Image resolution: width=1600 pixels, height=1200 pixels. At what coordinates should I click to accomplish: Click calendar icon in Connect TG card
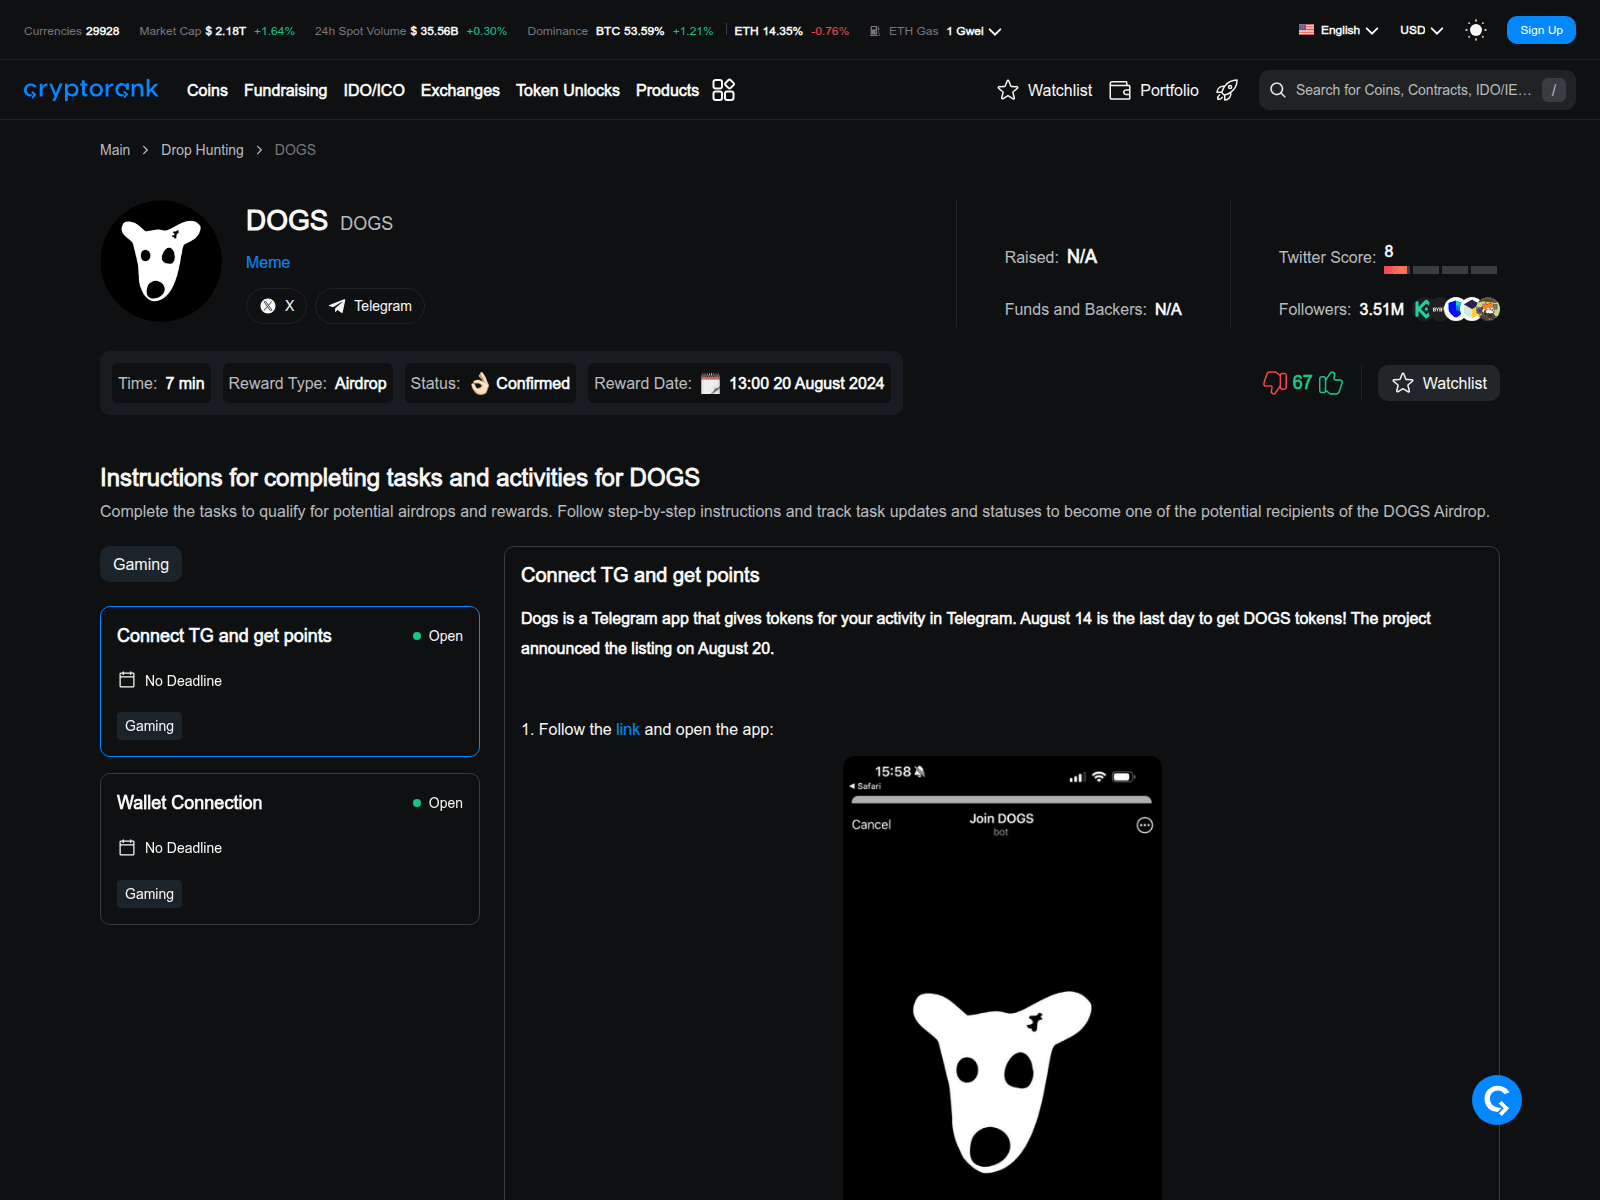tap(127, 680)
